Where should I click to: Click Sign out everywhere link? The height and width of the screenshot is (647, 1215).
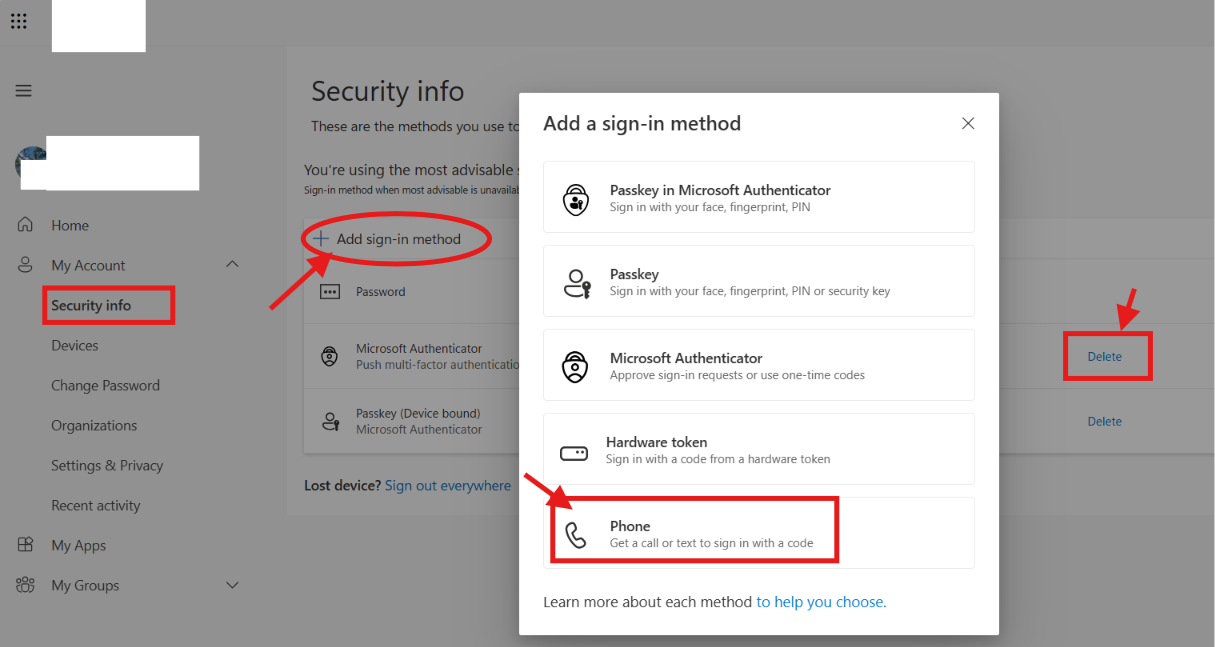pos(448,485)
